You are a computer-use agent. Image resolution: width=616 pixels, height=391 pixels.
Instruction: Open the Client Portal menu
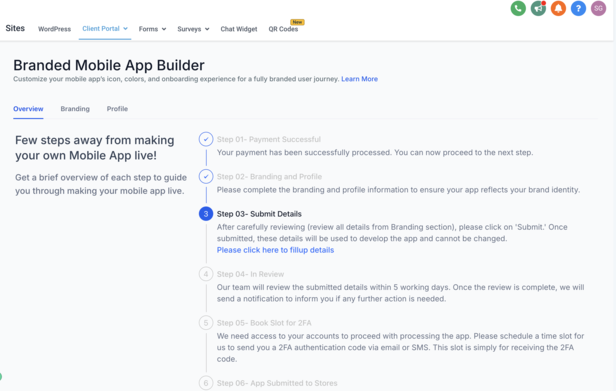pos(101,28)
